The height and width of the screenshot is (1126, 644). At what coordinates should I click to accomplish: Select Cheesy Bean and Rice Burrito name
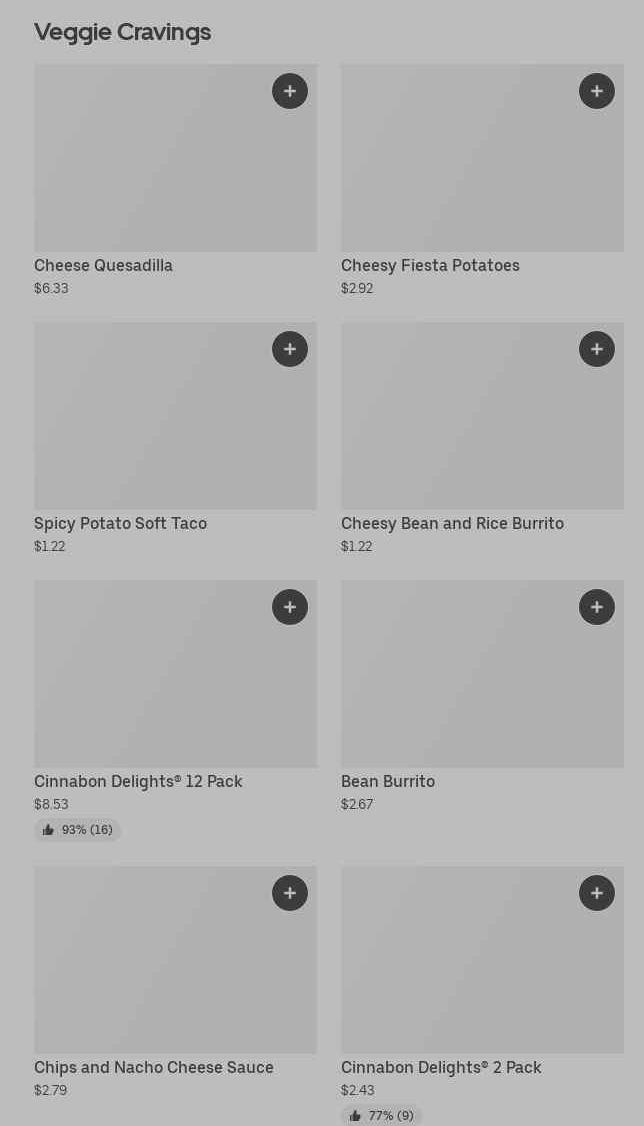point(452,524)
